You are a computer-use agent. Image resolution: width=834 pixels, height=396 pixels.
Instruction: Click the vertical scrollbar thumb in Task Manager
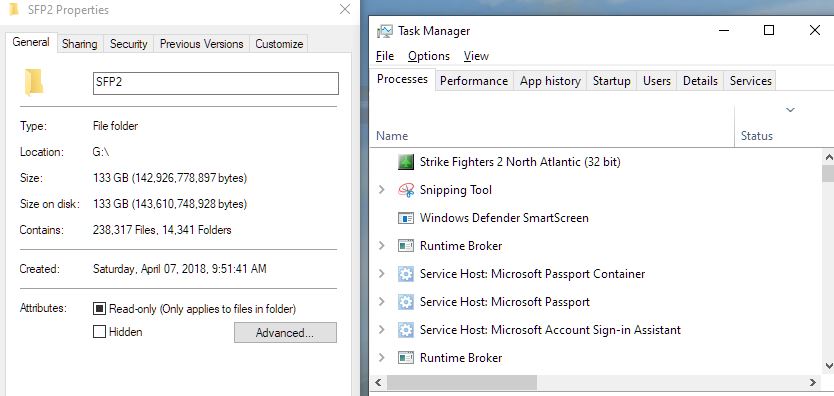click(828, 174)
